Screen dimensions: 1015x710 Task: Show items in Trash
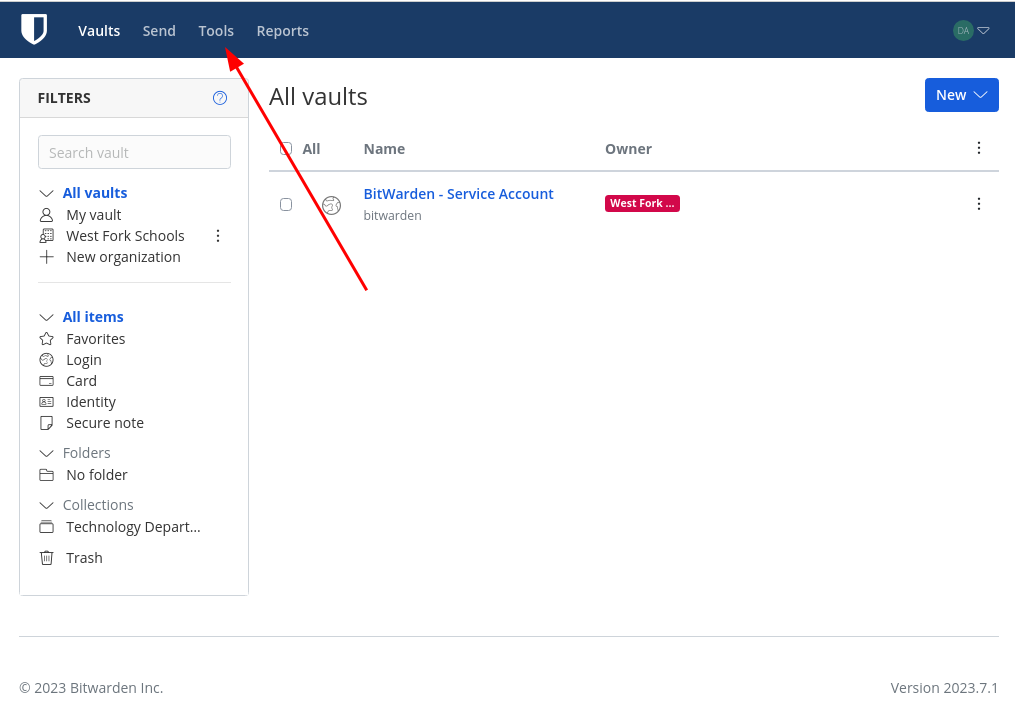[84, 558]
